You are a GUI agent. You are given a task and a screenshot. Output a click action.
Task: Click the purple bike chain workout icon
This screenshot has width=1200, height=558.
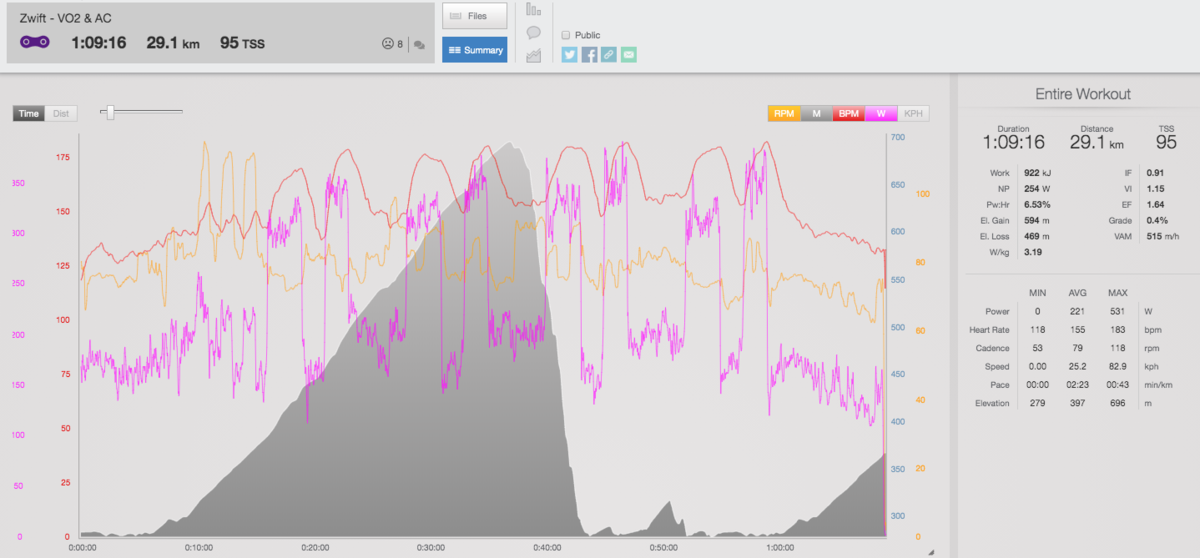click(x=35, y=42)
